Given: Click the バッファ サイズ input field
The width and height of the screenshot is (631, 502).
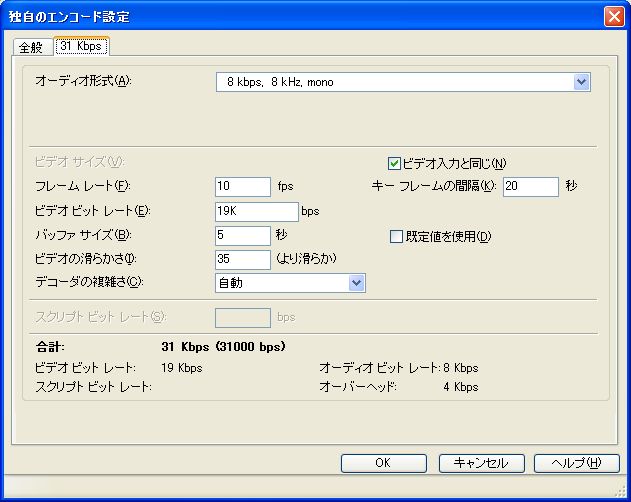Looking at the screenshot, I should point(242,235).
